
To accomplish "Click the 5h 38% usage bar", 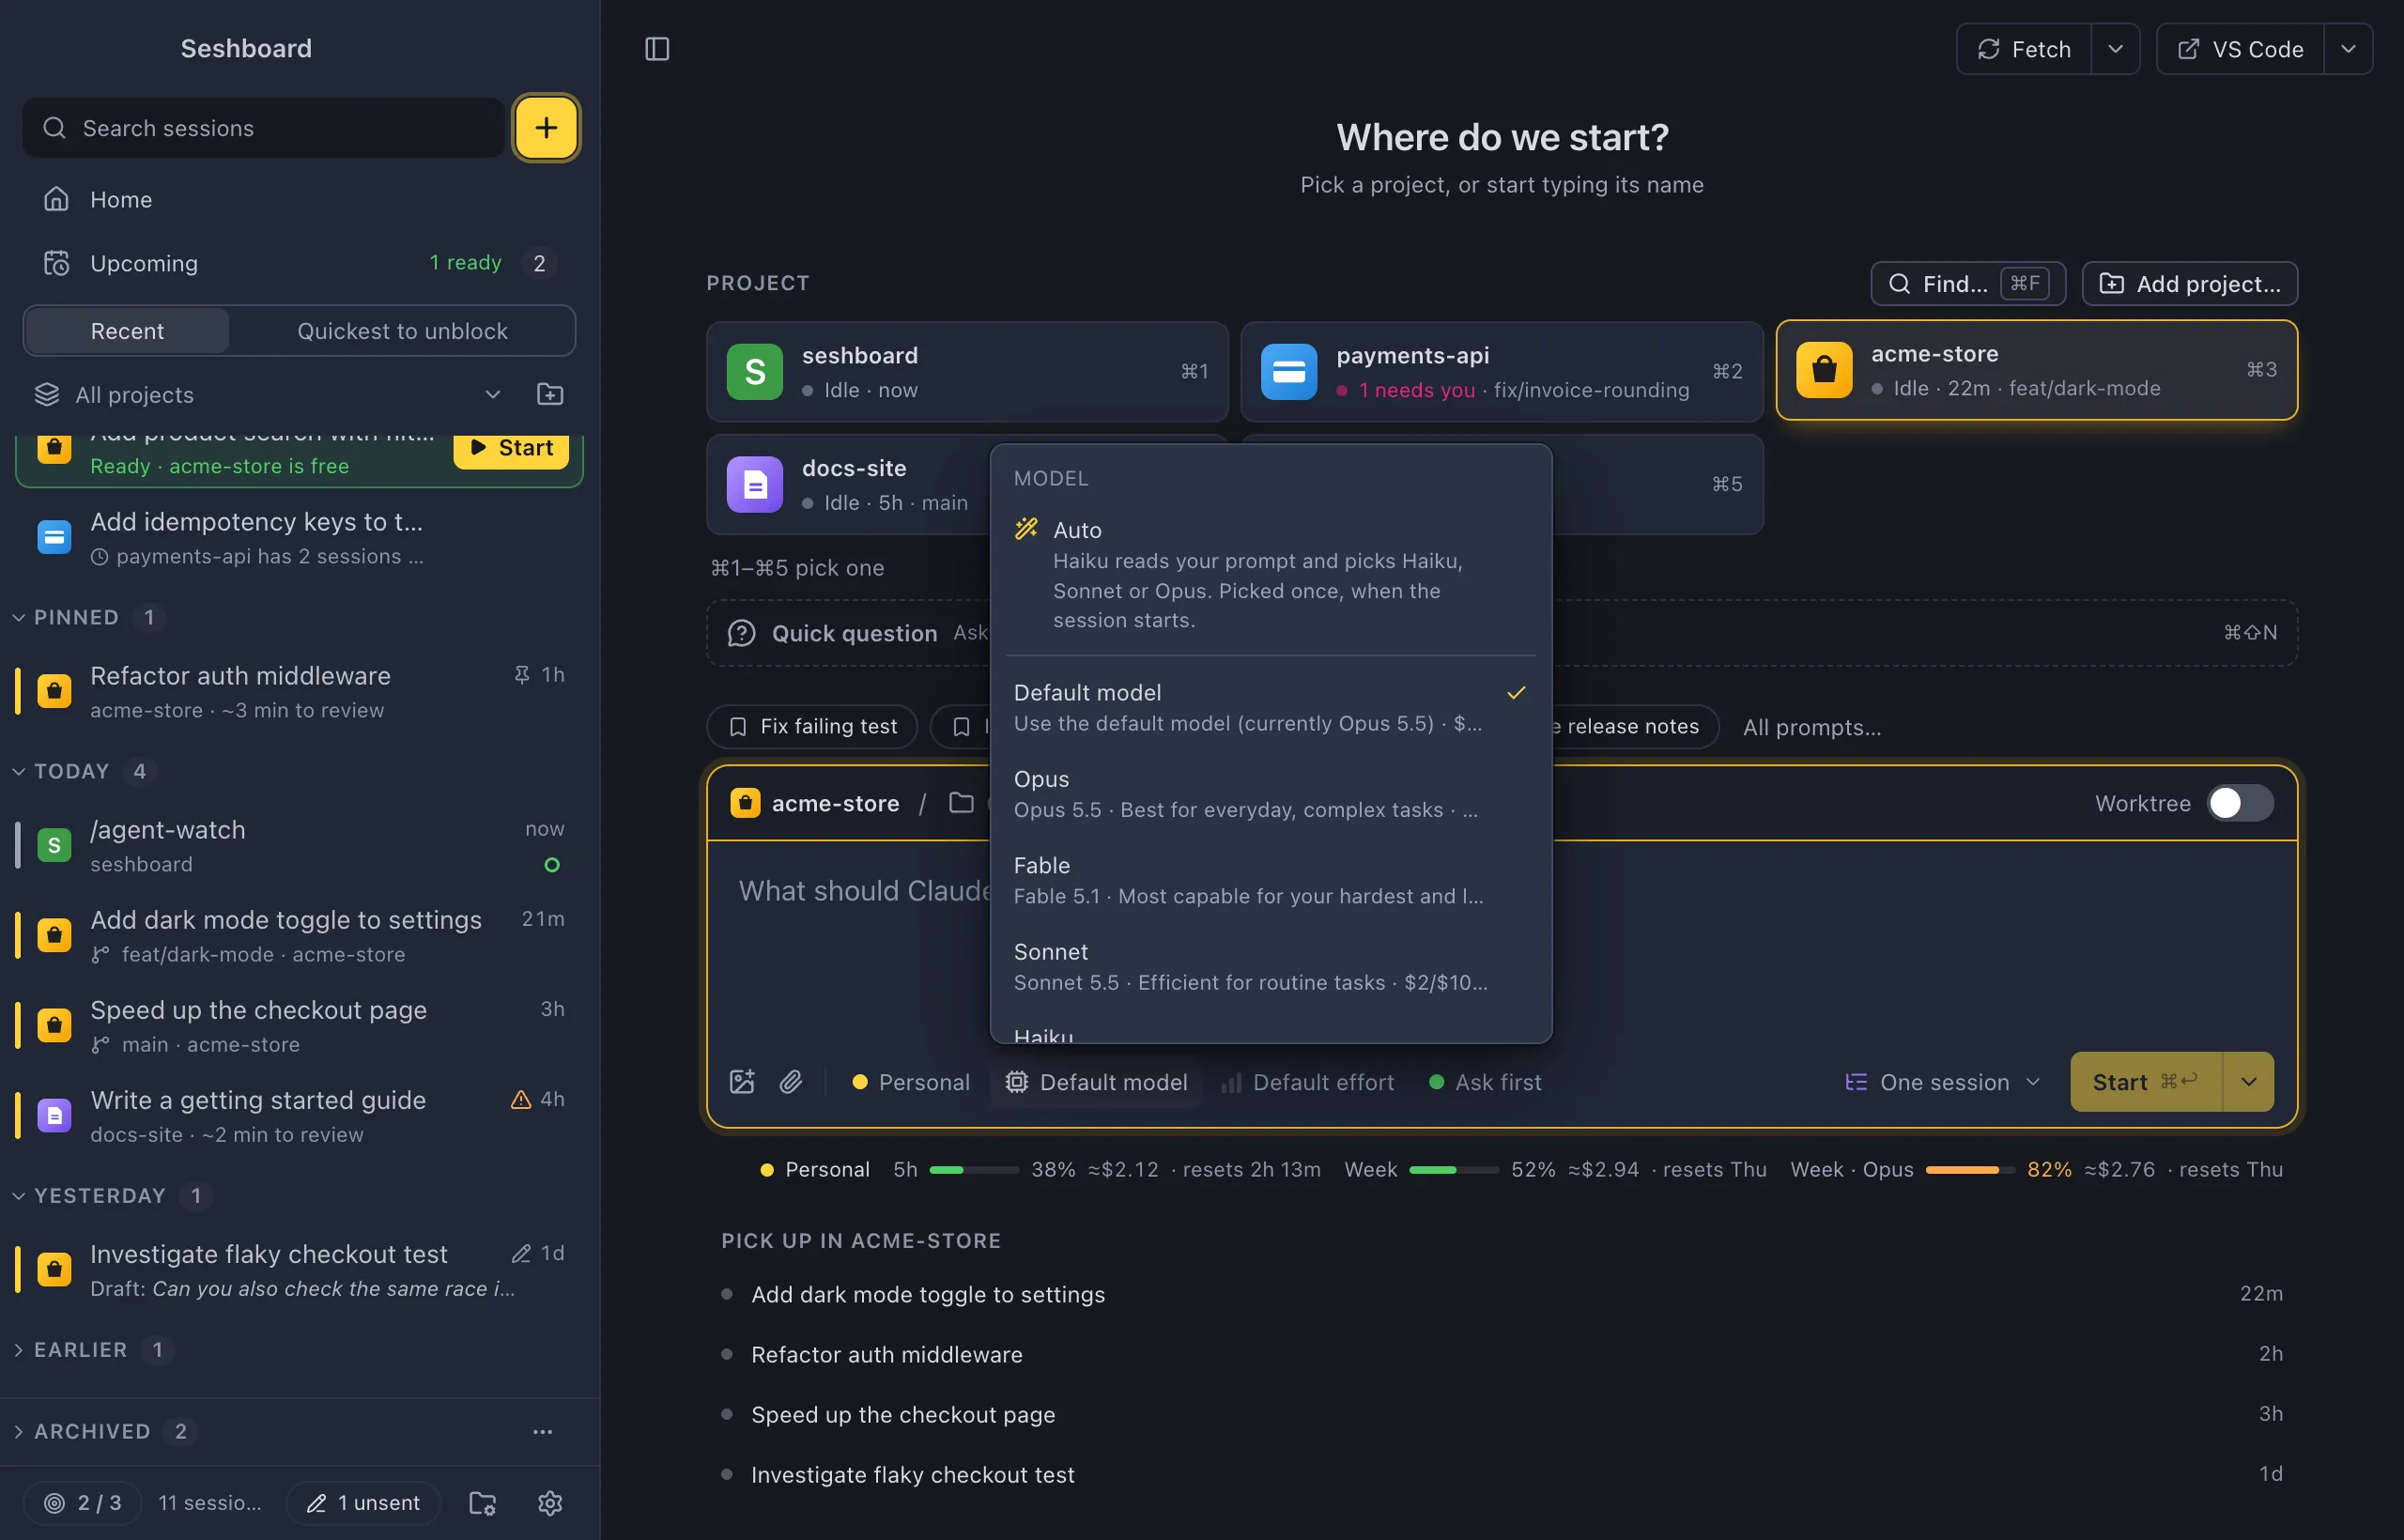I will coord(973,1169).
